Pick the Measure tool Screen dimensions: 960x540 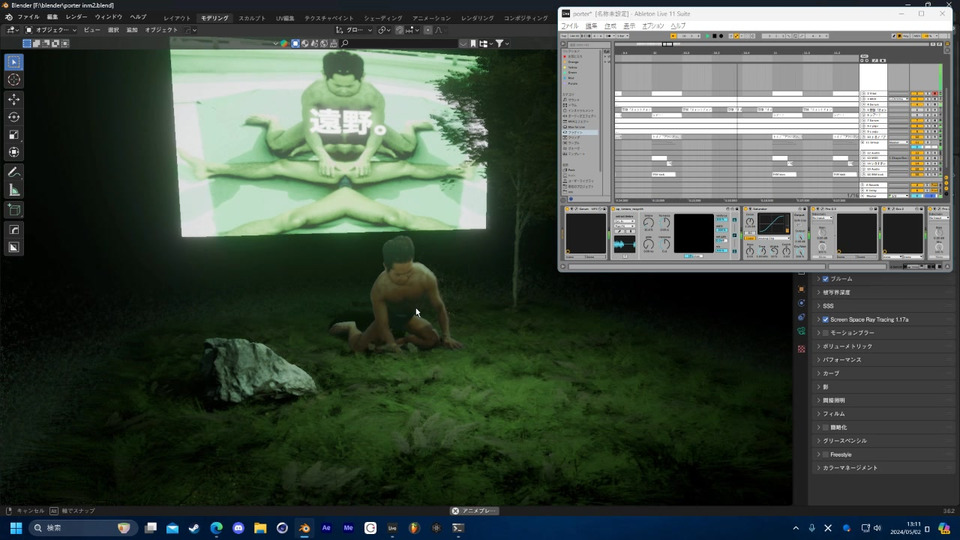(x=14, y=190)
